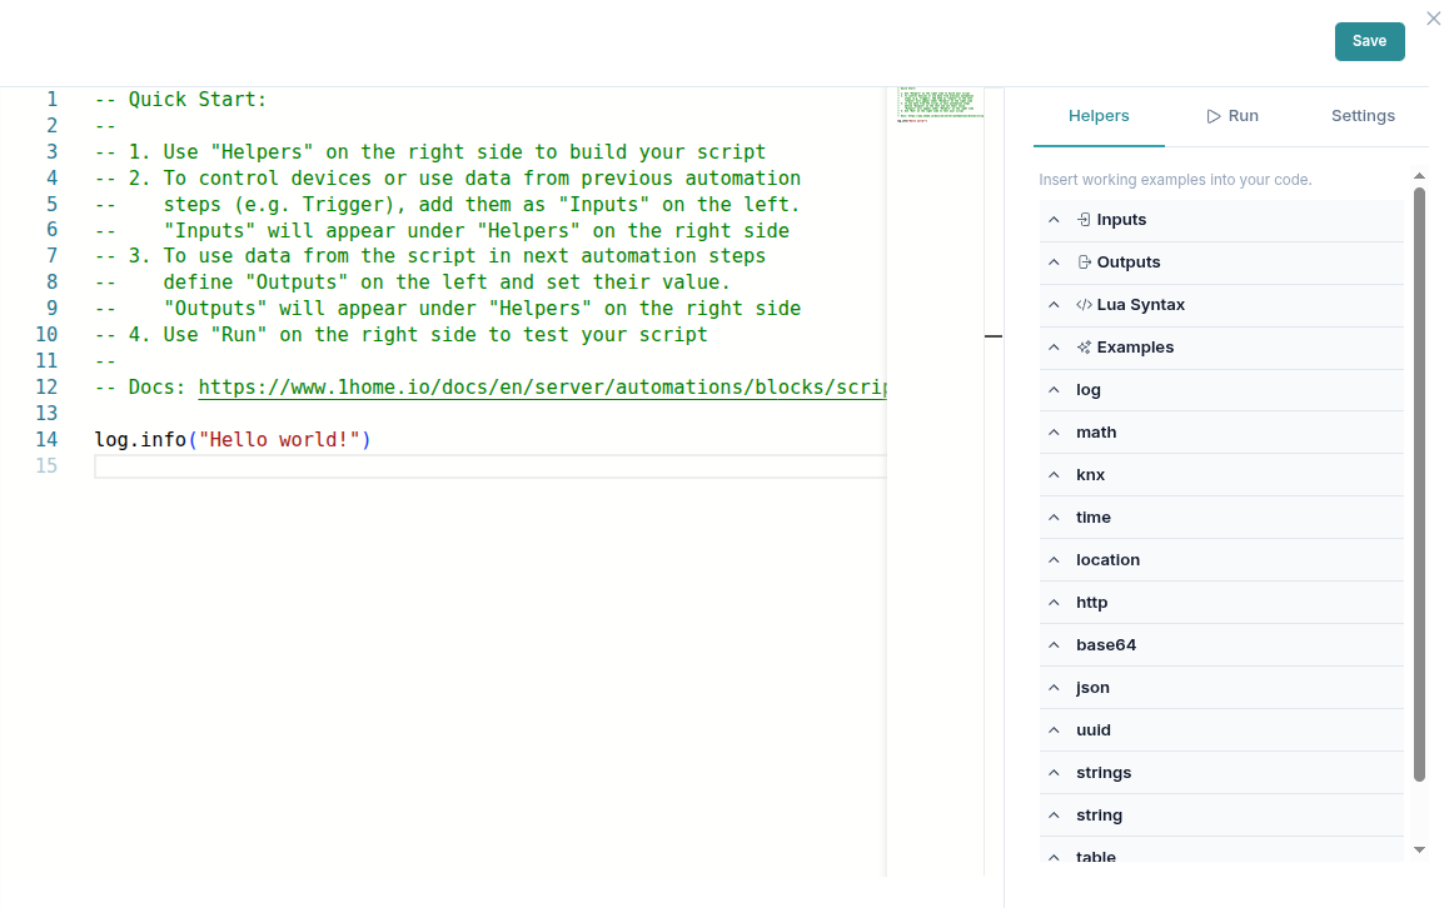The width and height of the screenshot is (1453, 908).
Task: Open the 1home docs link
Action: [x=542, y=387]
